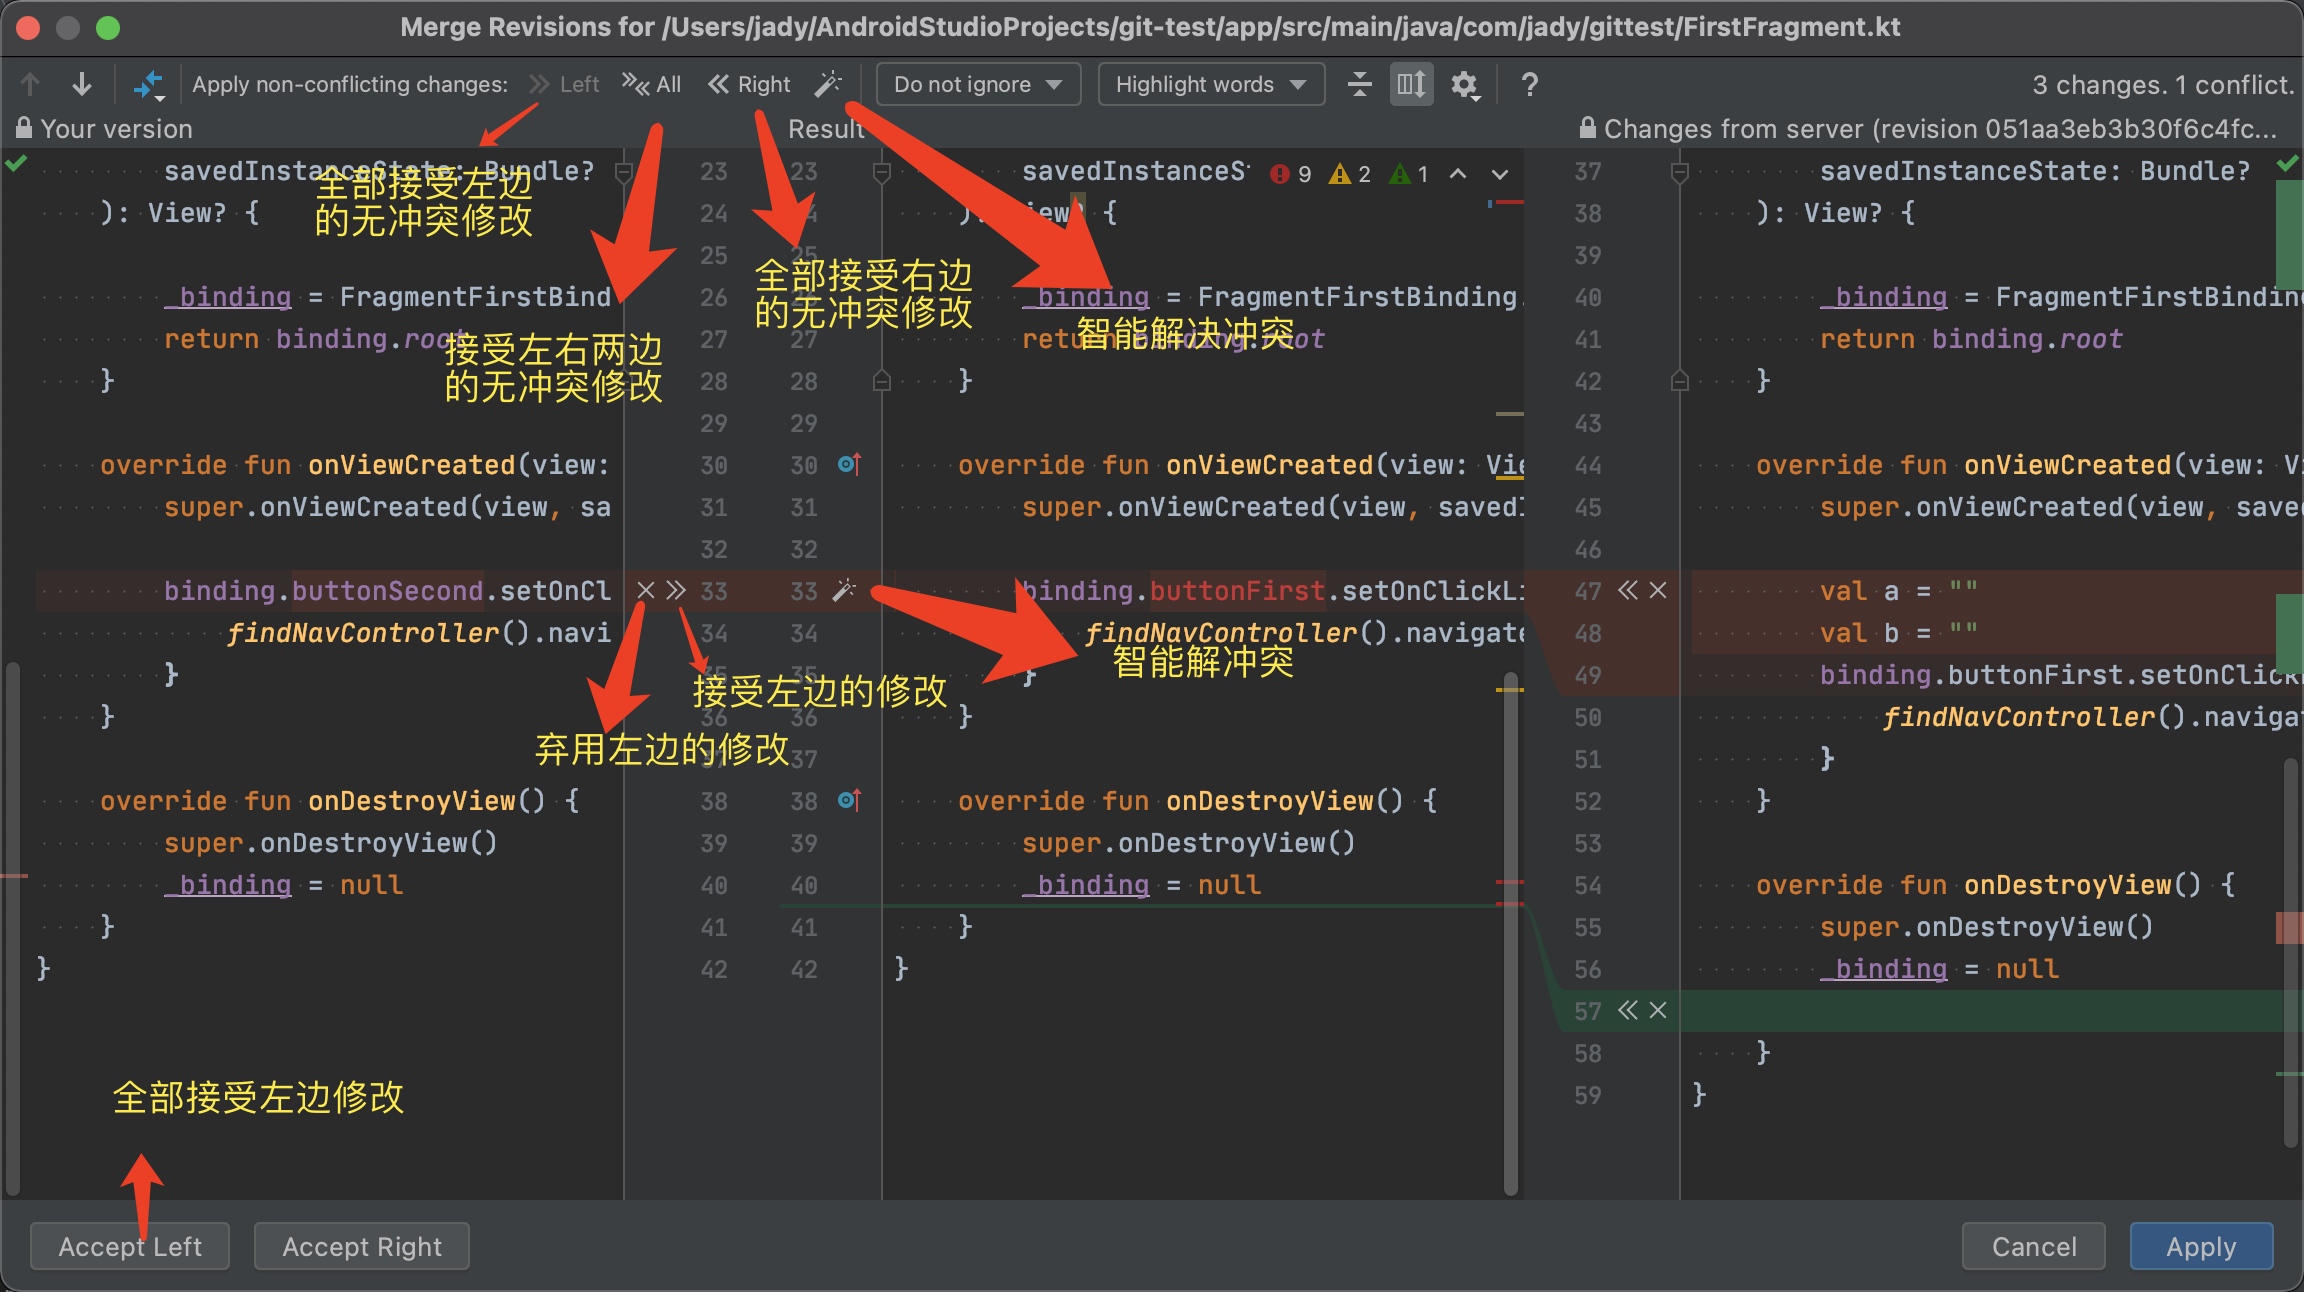
Task: Apply all non-conflicting changes via 'All'
Action: pyautogui.click(x=652, y=85)
